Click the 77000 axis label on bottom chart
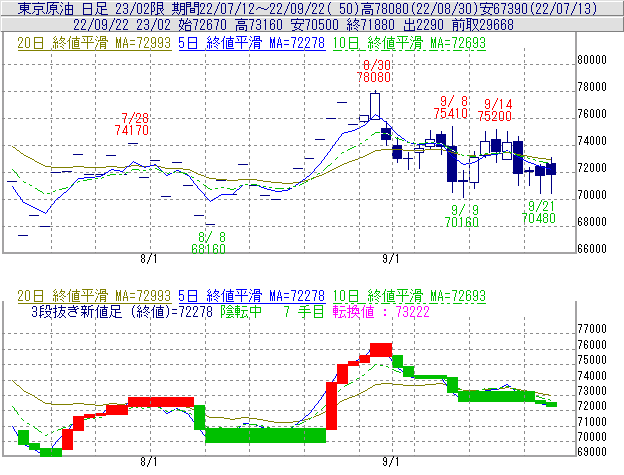 point(592,329)
